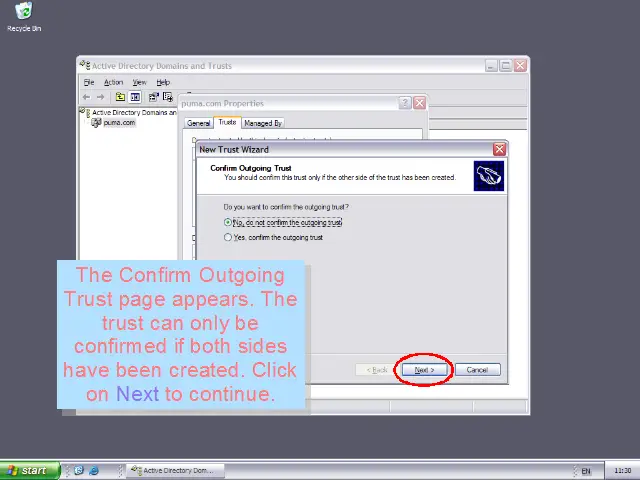
Task: Click the Internet Explorer quick launch icon
Action: 94,470
